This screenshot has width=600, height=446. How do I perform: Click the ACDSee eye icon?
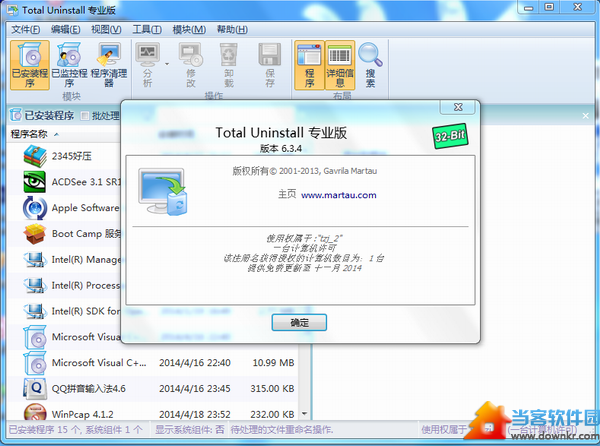click(35, 182)
